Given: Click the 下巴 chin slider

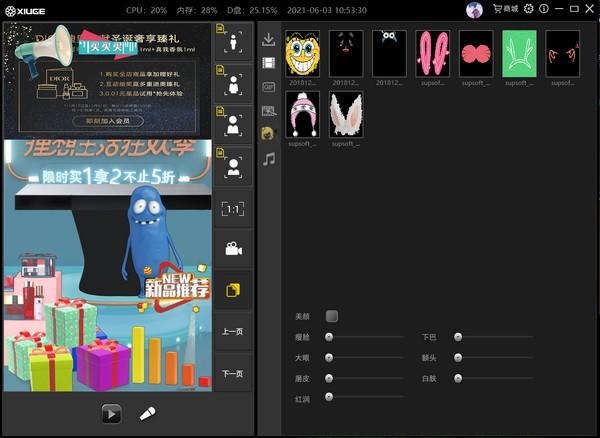Looking at the screenshot, I should [494, 337].
